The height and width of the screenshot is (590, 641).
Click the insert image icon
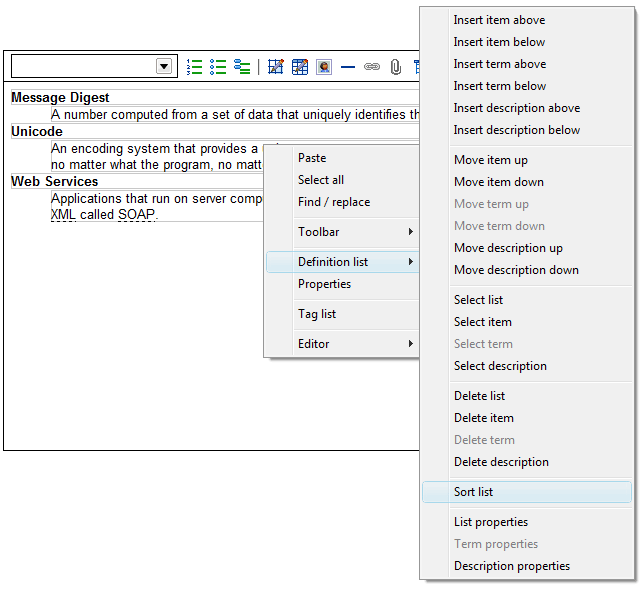pos(324,67)
